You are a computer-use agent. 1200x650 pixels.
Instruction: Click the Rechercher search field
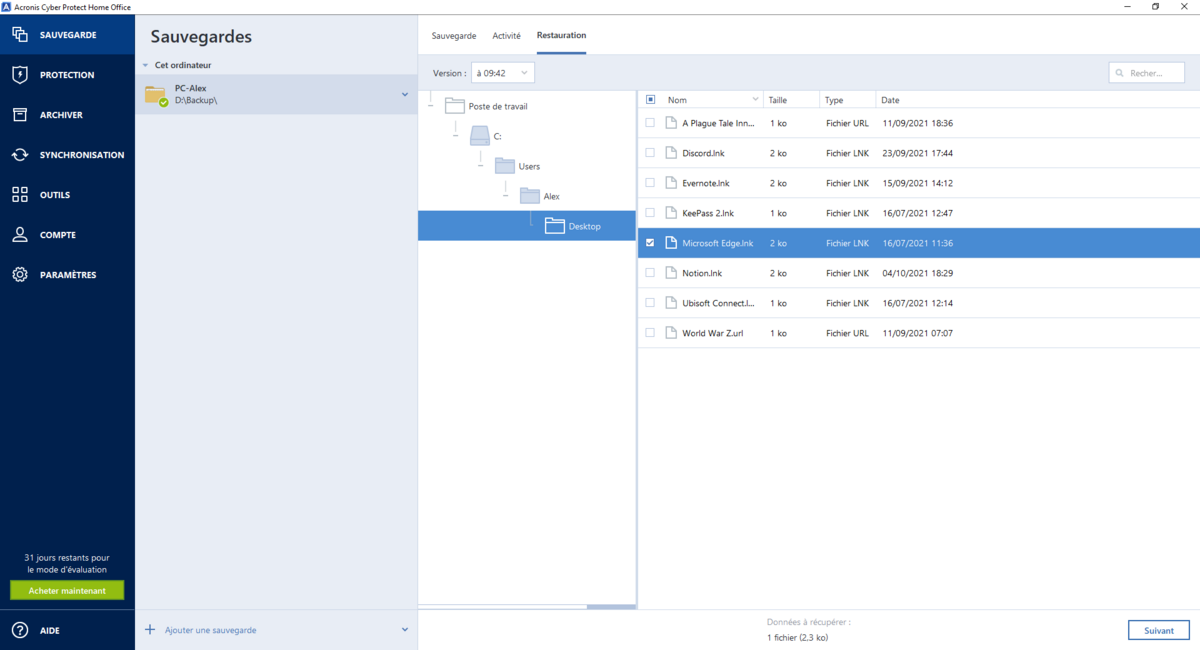pos(1147,73)
